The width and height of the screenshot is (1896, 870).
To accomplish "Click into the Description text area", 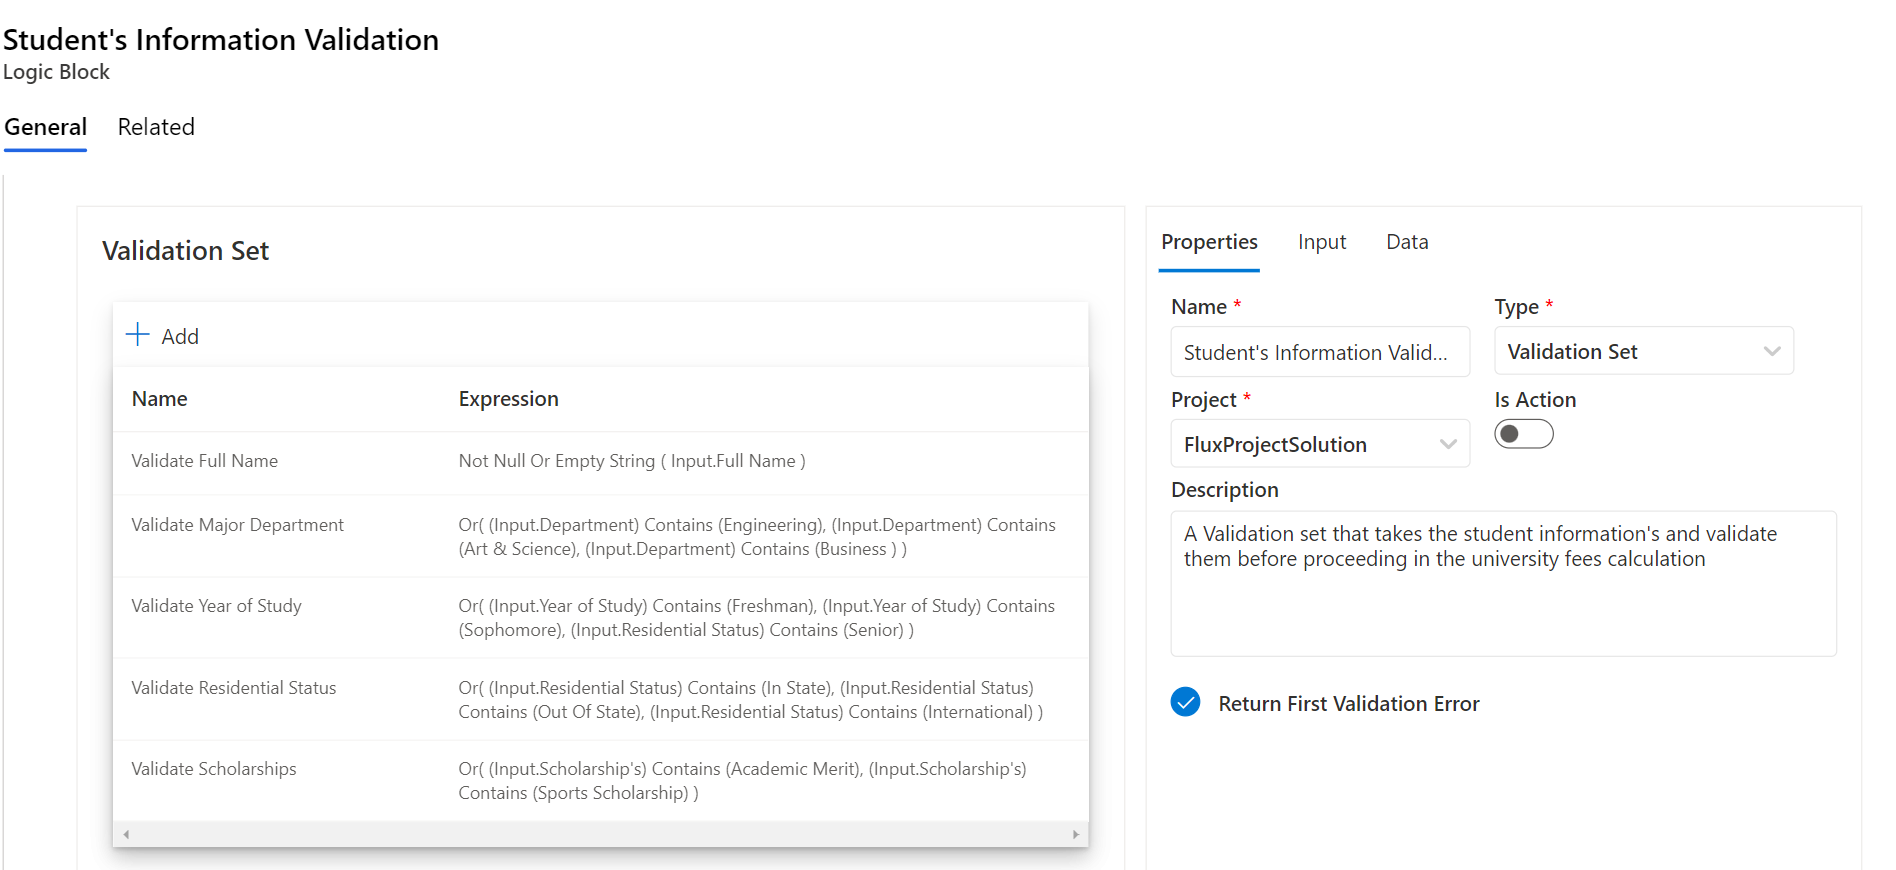I will (x=1503, y=583).
